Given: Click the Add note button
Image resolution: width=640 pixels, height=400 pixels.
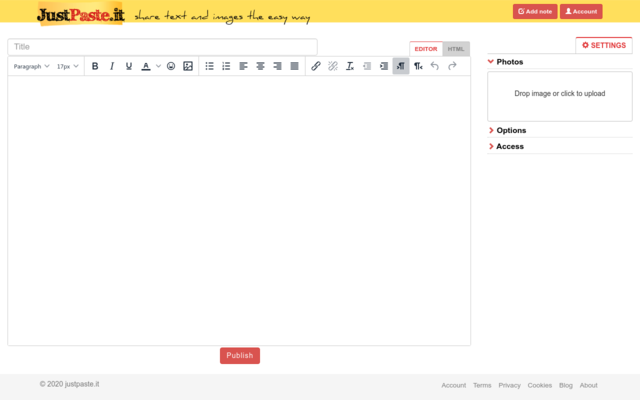Looking at the screenshot, I should click(535, 11).
